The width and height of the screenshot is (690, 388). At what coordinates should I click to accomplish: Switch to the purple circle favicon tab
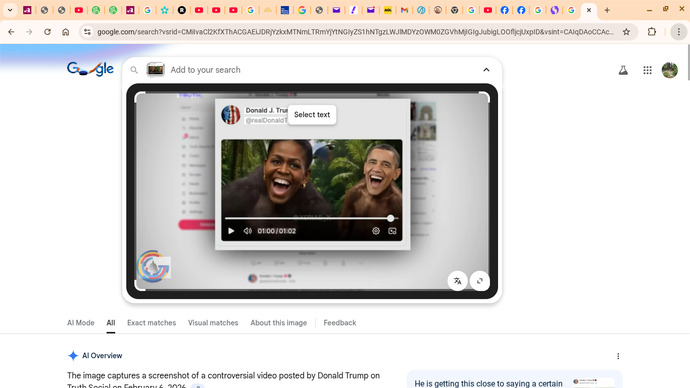(554, 10)
